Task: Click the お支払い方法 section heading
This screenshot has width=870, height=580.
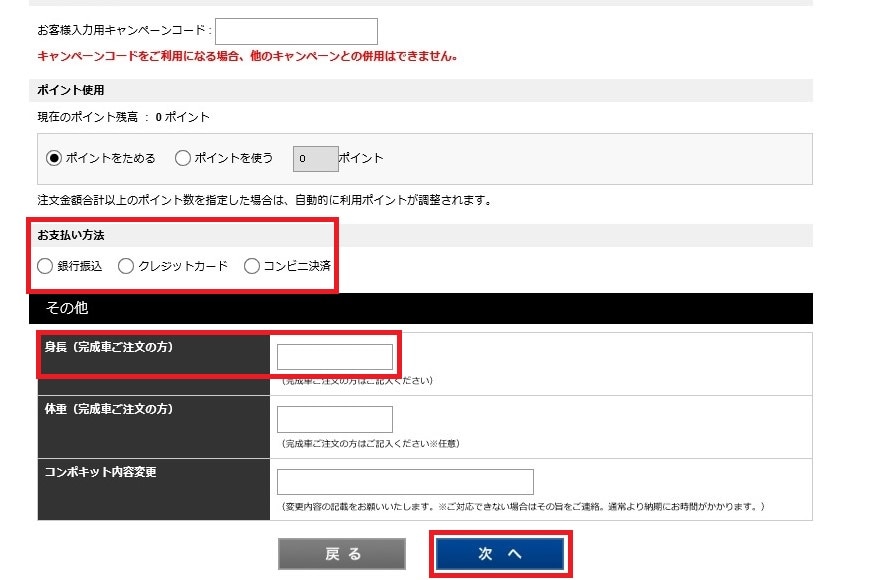Action: [x=71, y=235]
